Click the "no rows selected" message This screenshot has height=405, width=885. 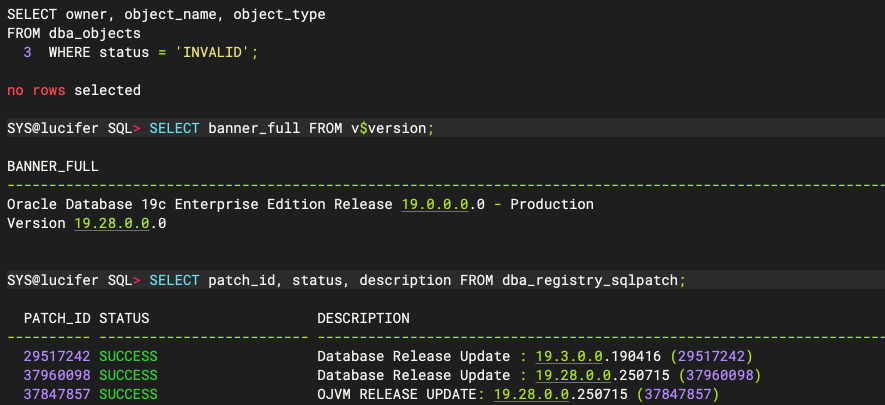pos(74,90)
